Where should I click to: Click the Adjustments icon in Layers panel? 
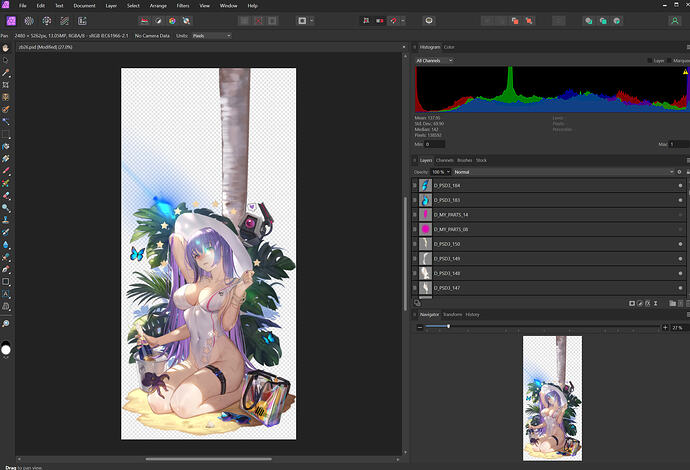point(640,303)
